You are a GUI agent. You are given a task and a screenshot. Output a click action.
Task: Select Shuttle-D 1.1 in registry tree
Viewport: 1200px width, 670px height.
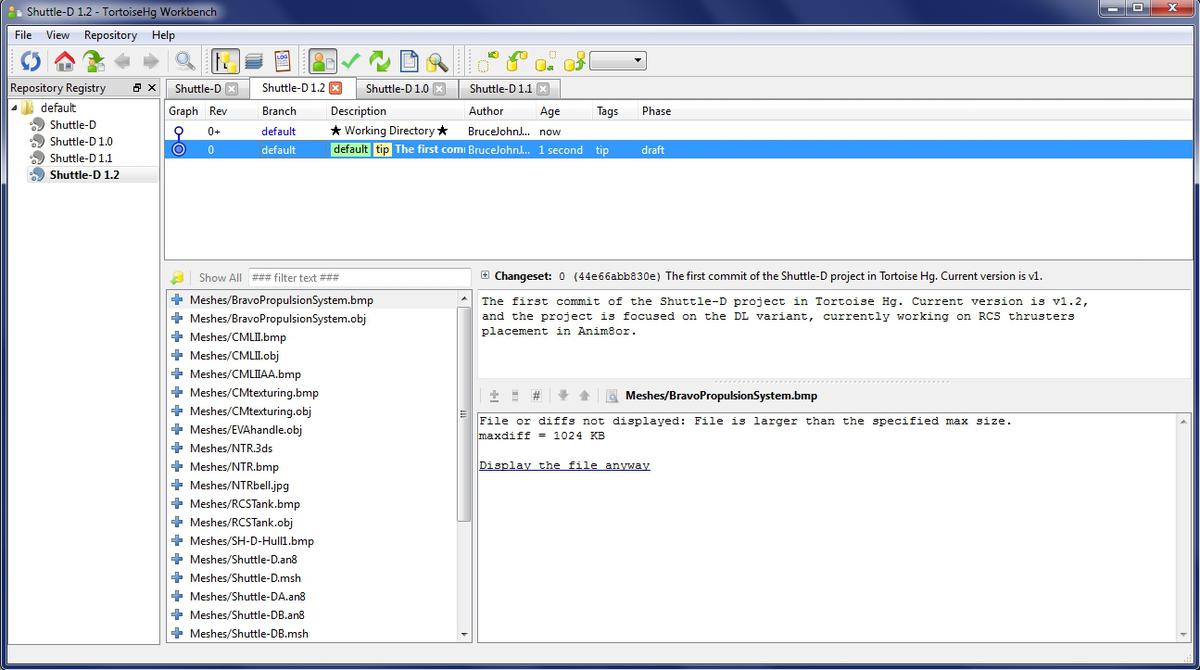(x=81, y=158)
